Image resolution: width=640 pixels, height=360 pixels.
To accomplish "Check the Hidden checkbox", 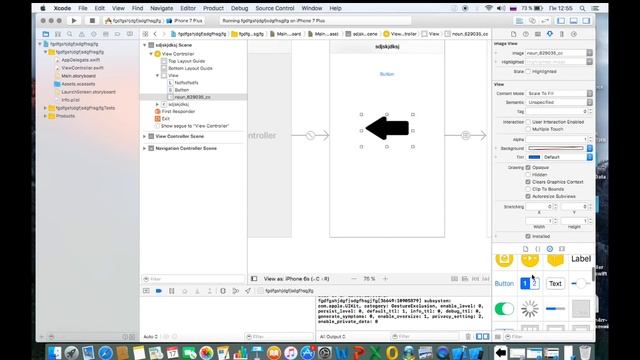I will tap(528, 175).
